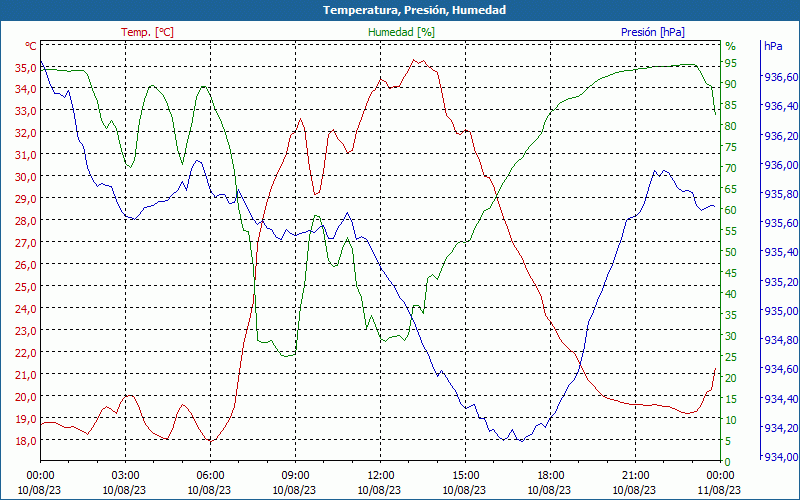Click the '23,0' temperature axis value

point(26,330)
